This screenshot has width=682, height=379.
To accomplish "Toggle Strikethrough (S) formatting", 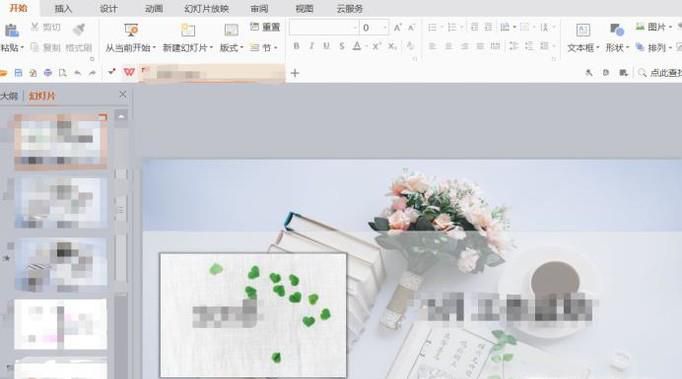I will click(x=342, y=46).
